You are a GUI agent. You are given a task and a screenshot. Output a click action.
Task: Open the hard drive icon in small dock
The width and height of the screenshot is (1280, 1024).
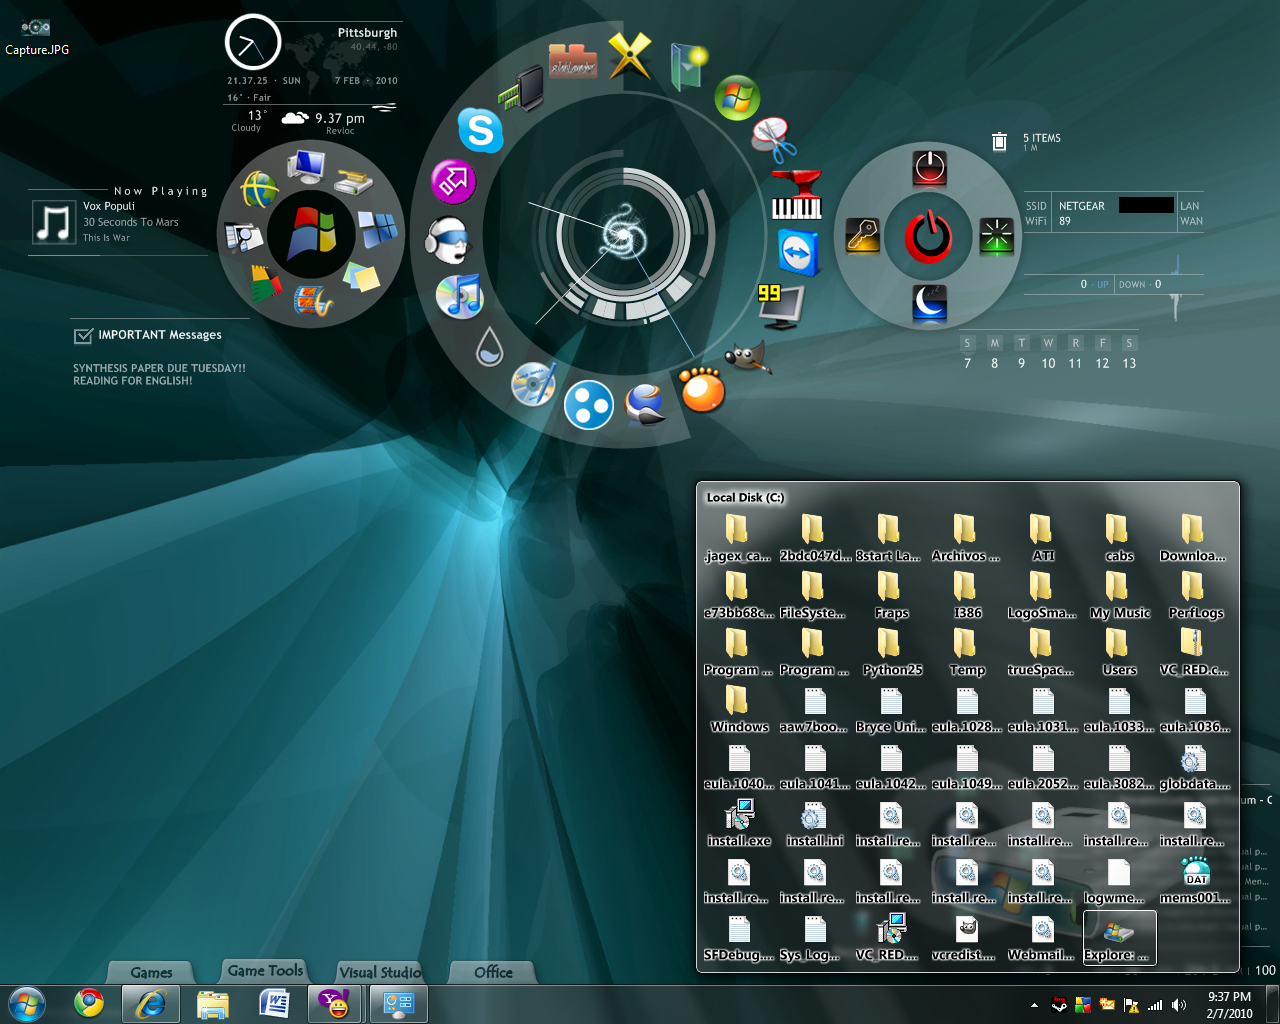pyautogui.click(x=353, y=183)
